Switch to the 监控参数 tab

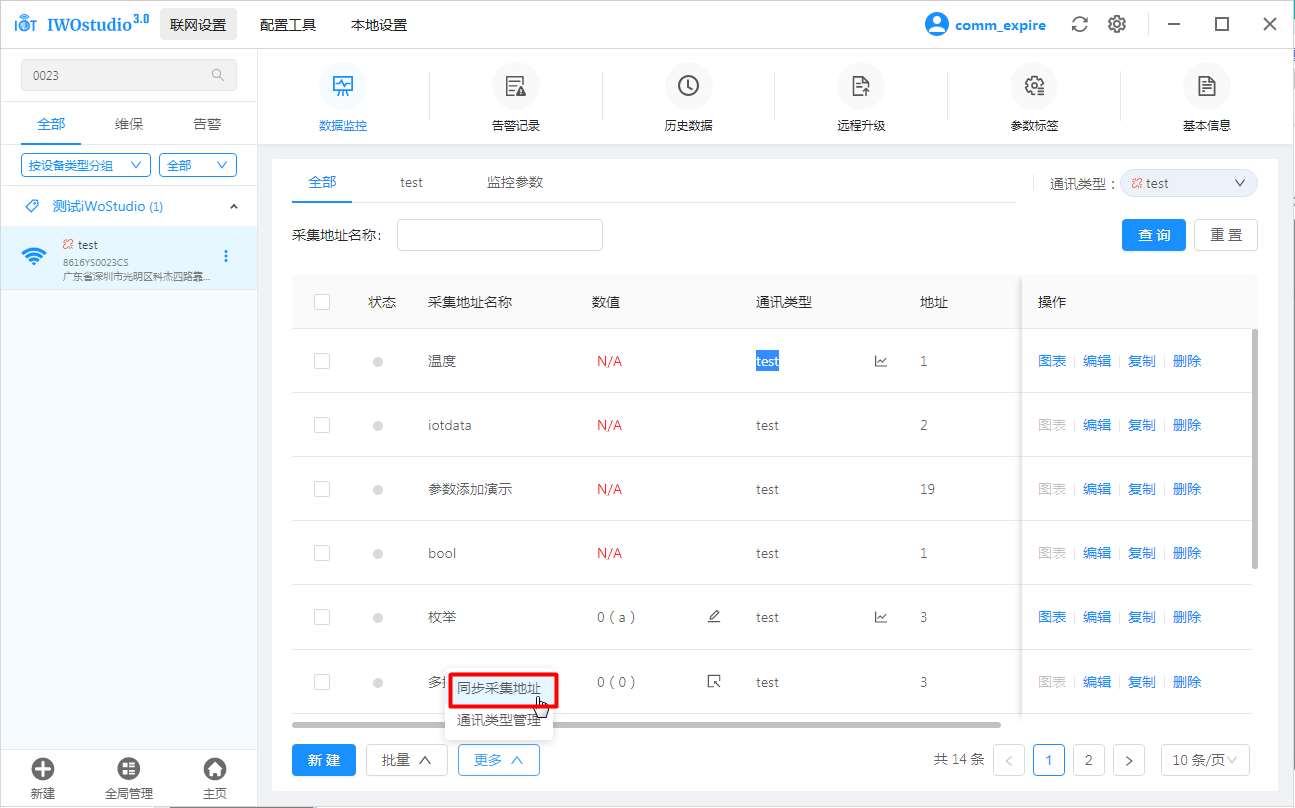pyautogui.click(x=514, y=182)
